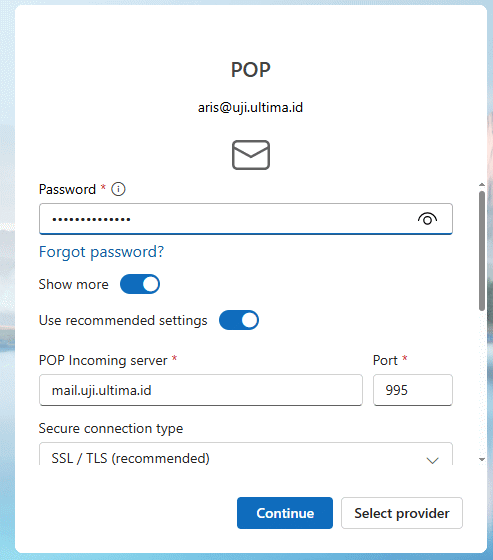Click the vertical scrollbar thumb
The height and width of the screenshot is (560, 493).
pos(482,251)
